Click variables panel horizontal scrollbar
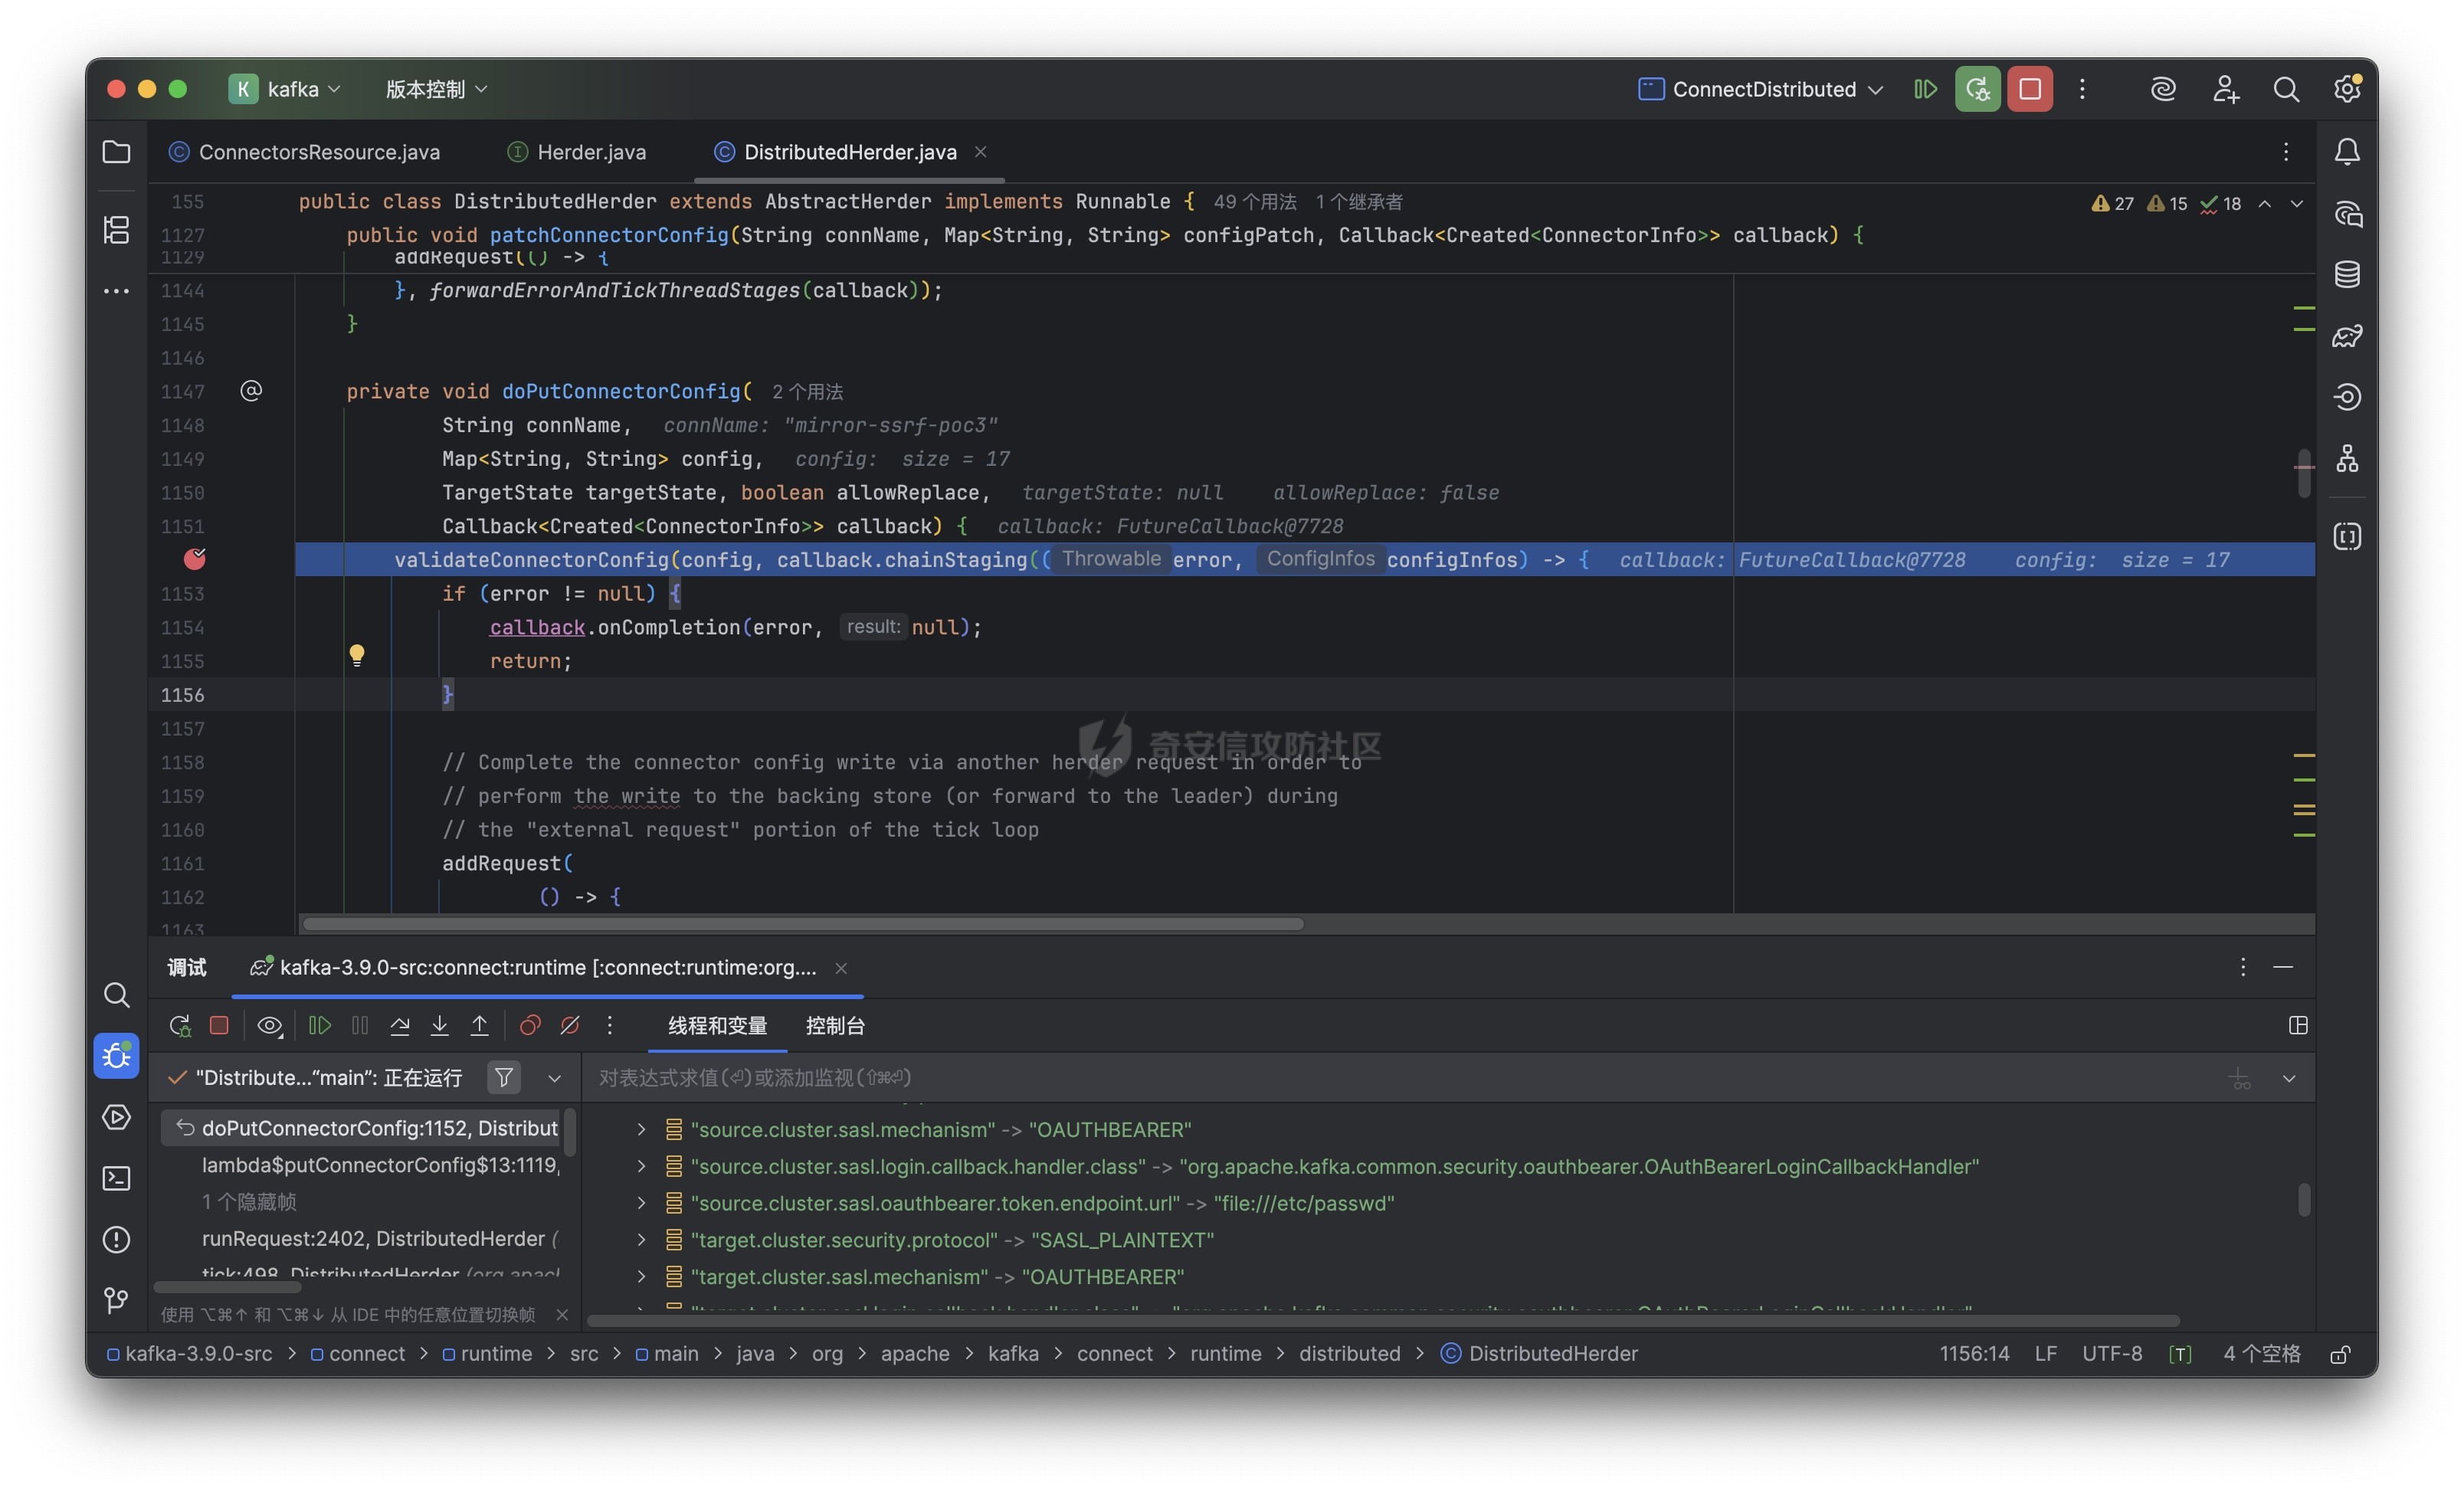Image resolution: width=2464 pixels, height=1491 pixels. (x=1383, y=1320)
